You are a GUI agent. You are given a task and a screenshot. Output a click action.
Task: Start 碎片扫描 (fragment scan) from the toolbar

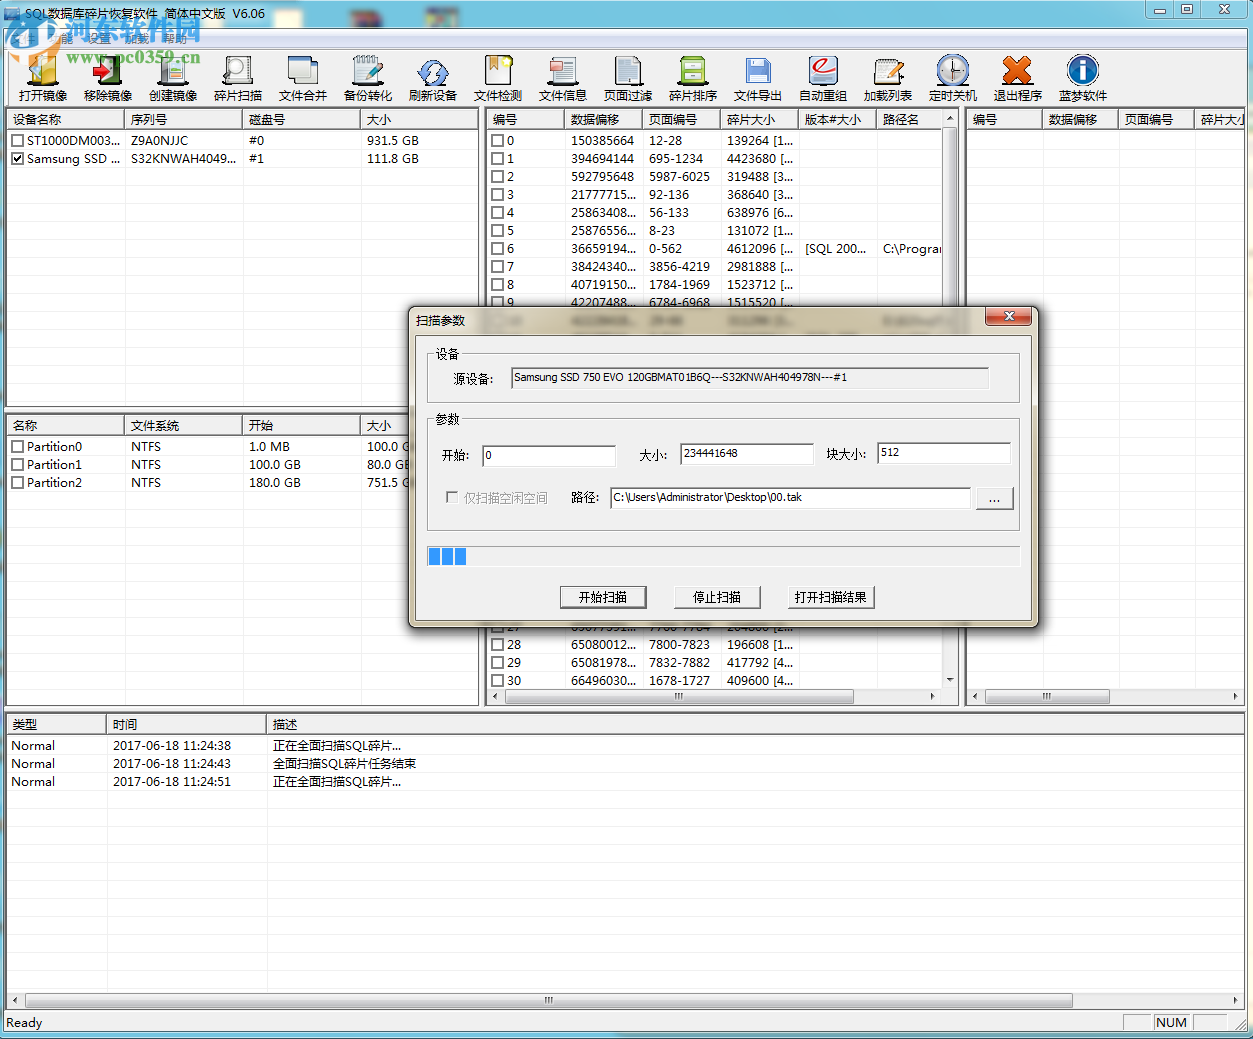point(237,73)
